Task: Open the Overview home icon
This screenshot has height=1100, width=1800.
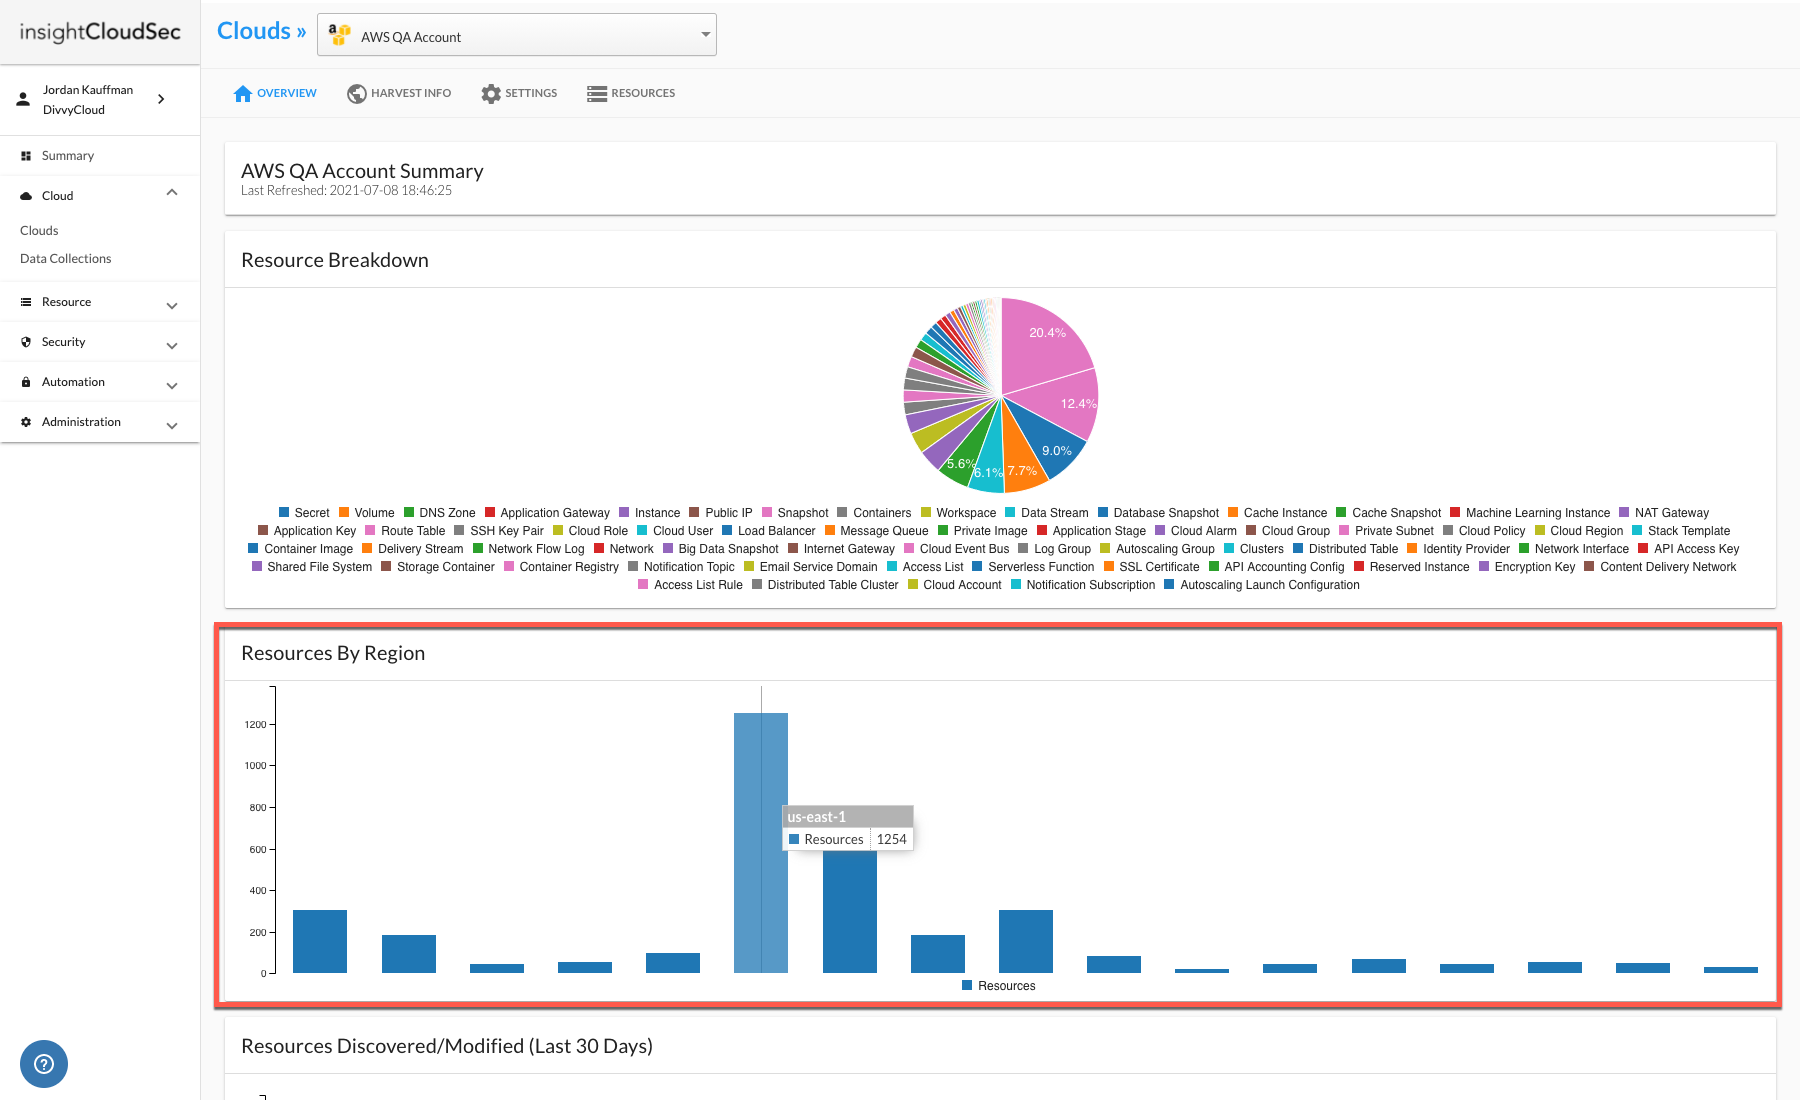Action: pyautogui.click(x=243, y=93)
